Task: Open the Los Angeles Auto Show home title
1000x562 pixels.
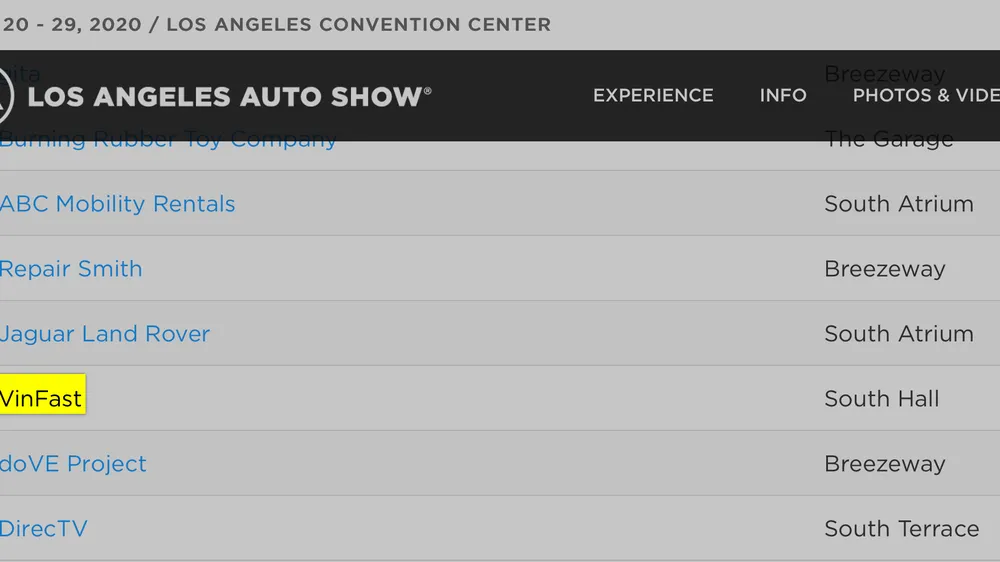Action: 229,96
